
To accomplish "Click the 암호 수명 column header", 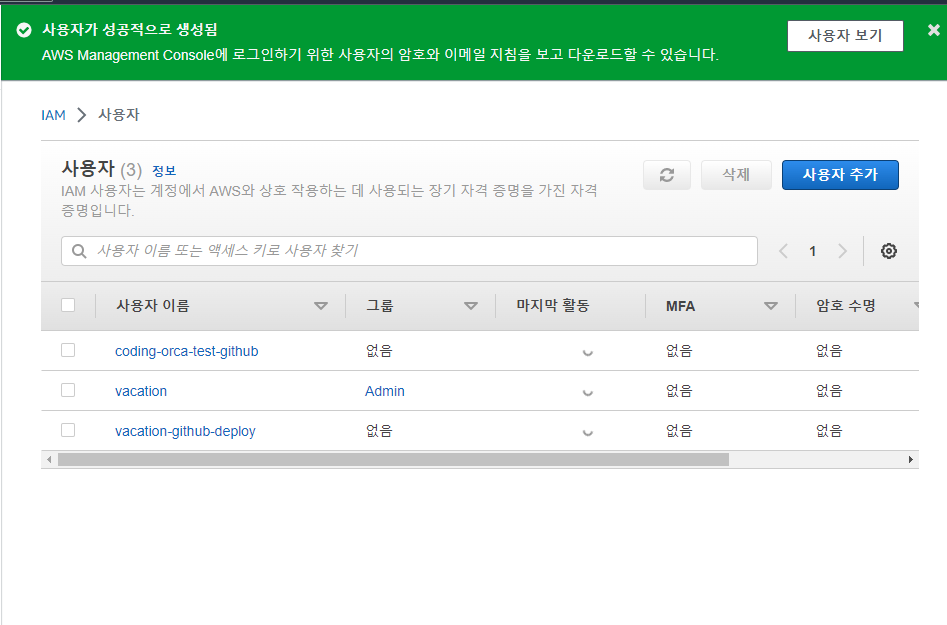I will click(x=846, y=306).
